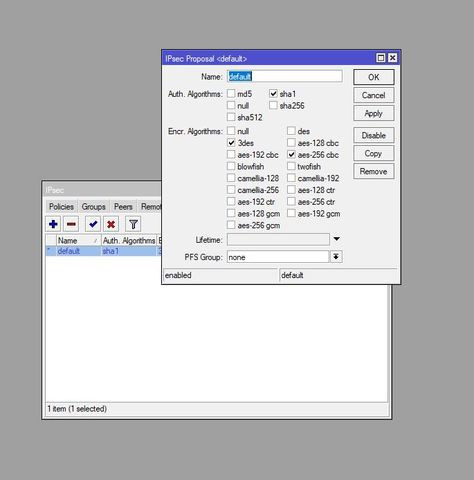The height and width of the screenshot is (480, 474).
Task: Click OK button
Action: click(374, 77)
